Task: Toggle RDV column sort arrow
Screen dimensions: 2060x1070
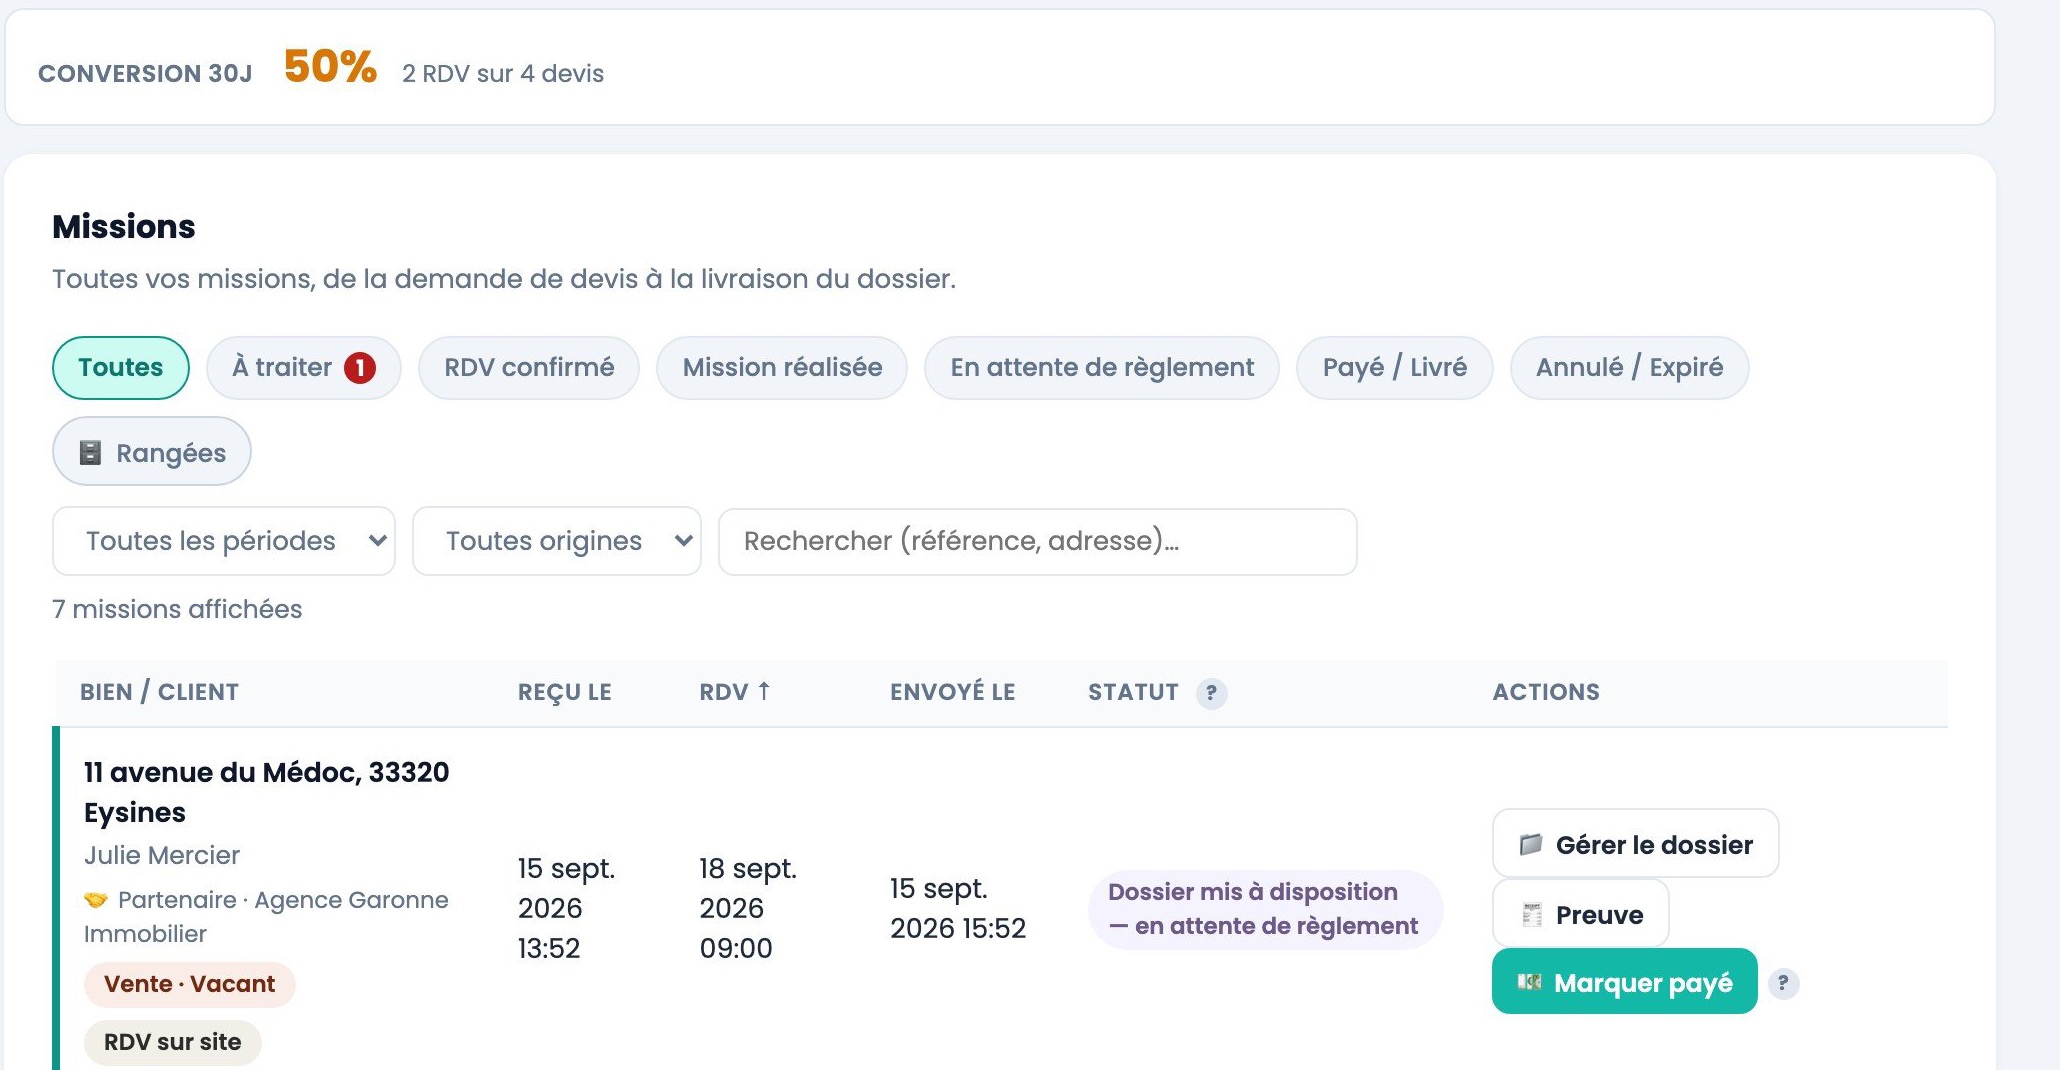Action: (764, 691)
